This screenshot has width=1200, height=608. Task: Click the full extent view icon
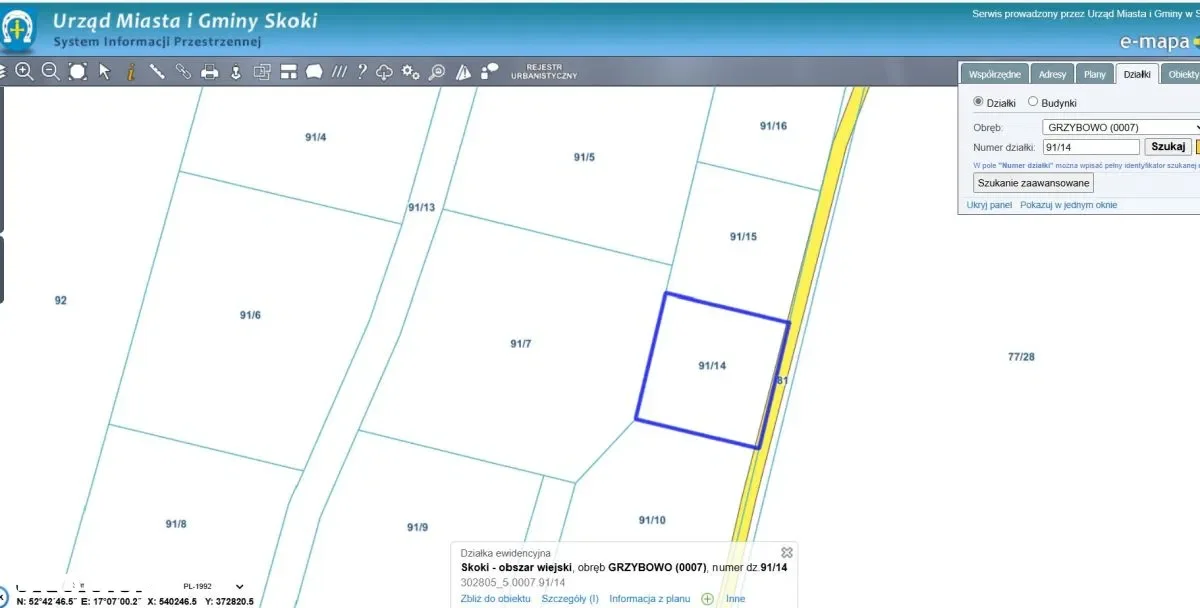click(77, 71)
